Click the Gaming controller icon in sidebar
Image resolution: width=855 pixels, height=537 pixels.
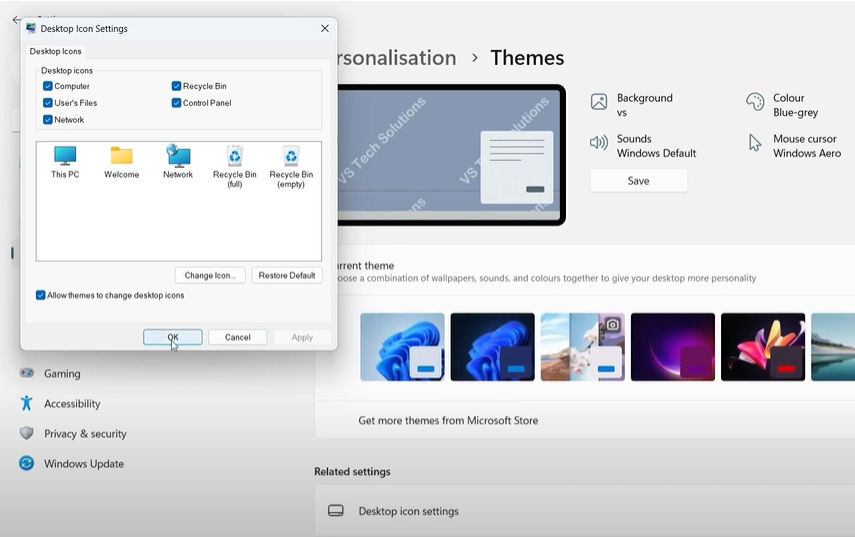26,373
